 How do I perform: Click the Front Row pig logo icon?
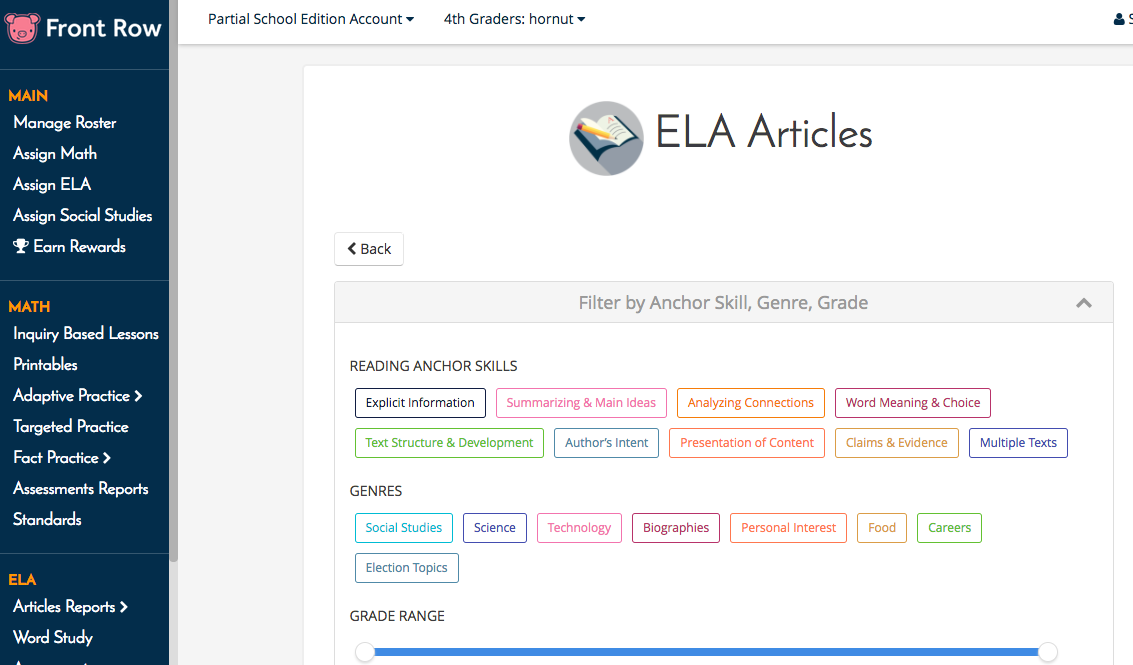(22, 28)
